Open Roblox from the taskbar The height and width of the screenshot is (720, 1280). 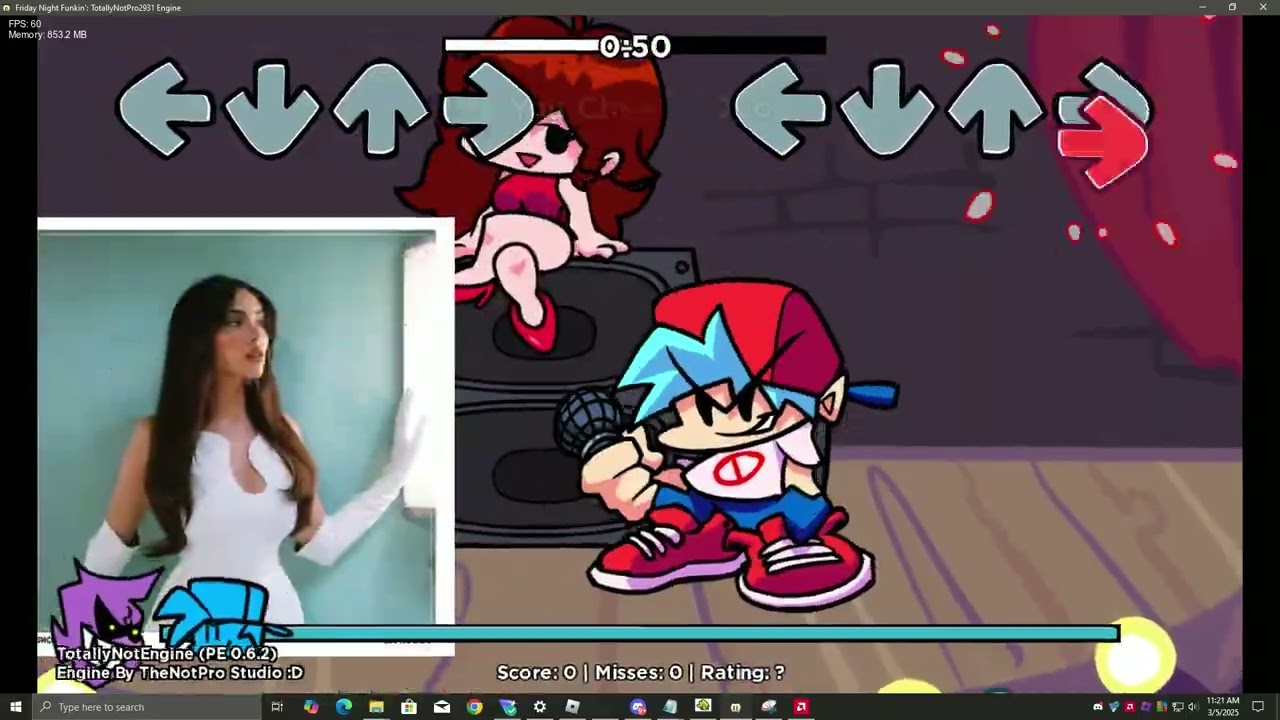(572, 707)
